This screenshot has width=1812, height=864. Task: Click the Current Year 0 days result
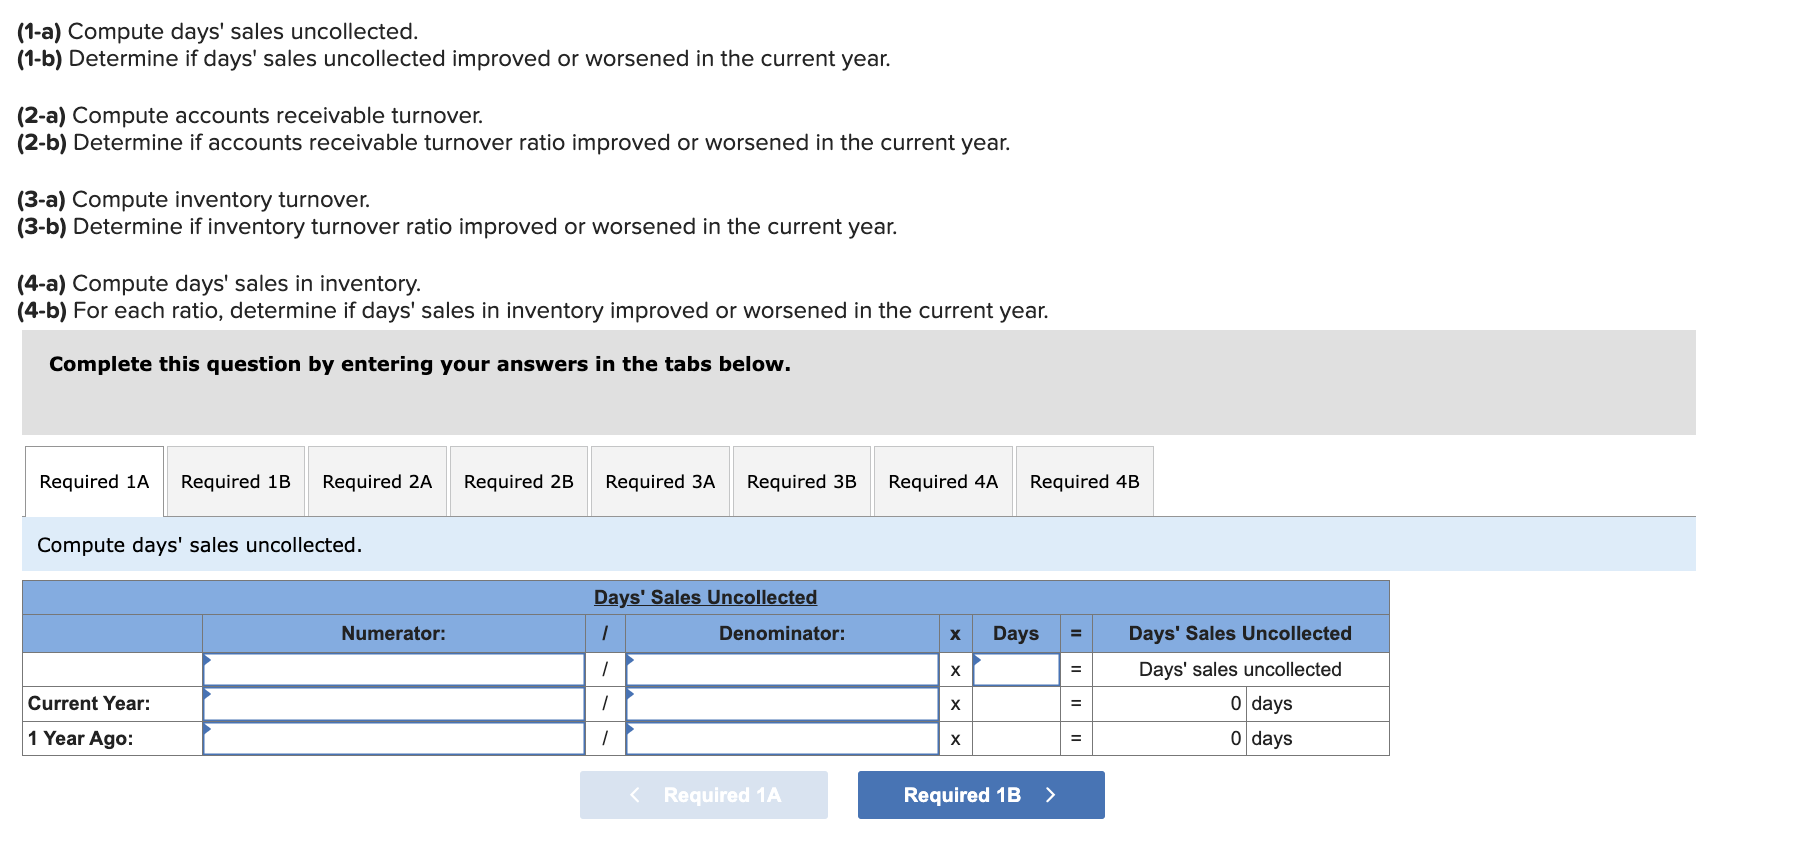pyautogui.click(x=1240, y=704)
